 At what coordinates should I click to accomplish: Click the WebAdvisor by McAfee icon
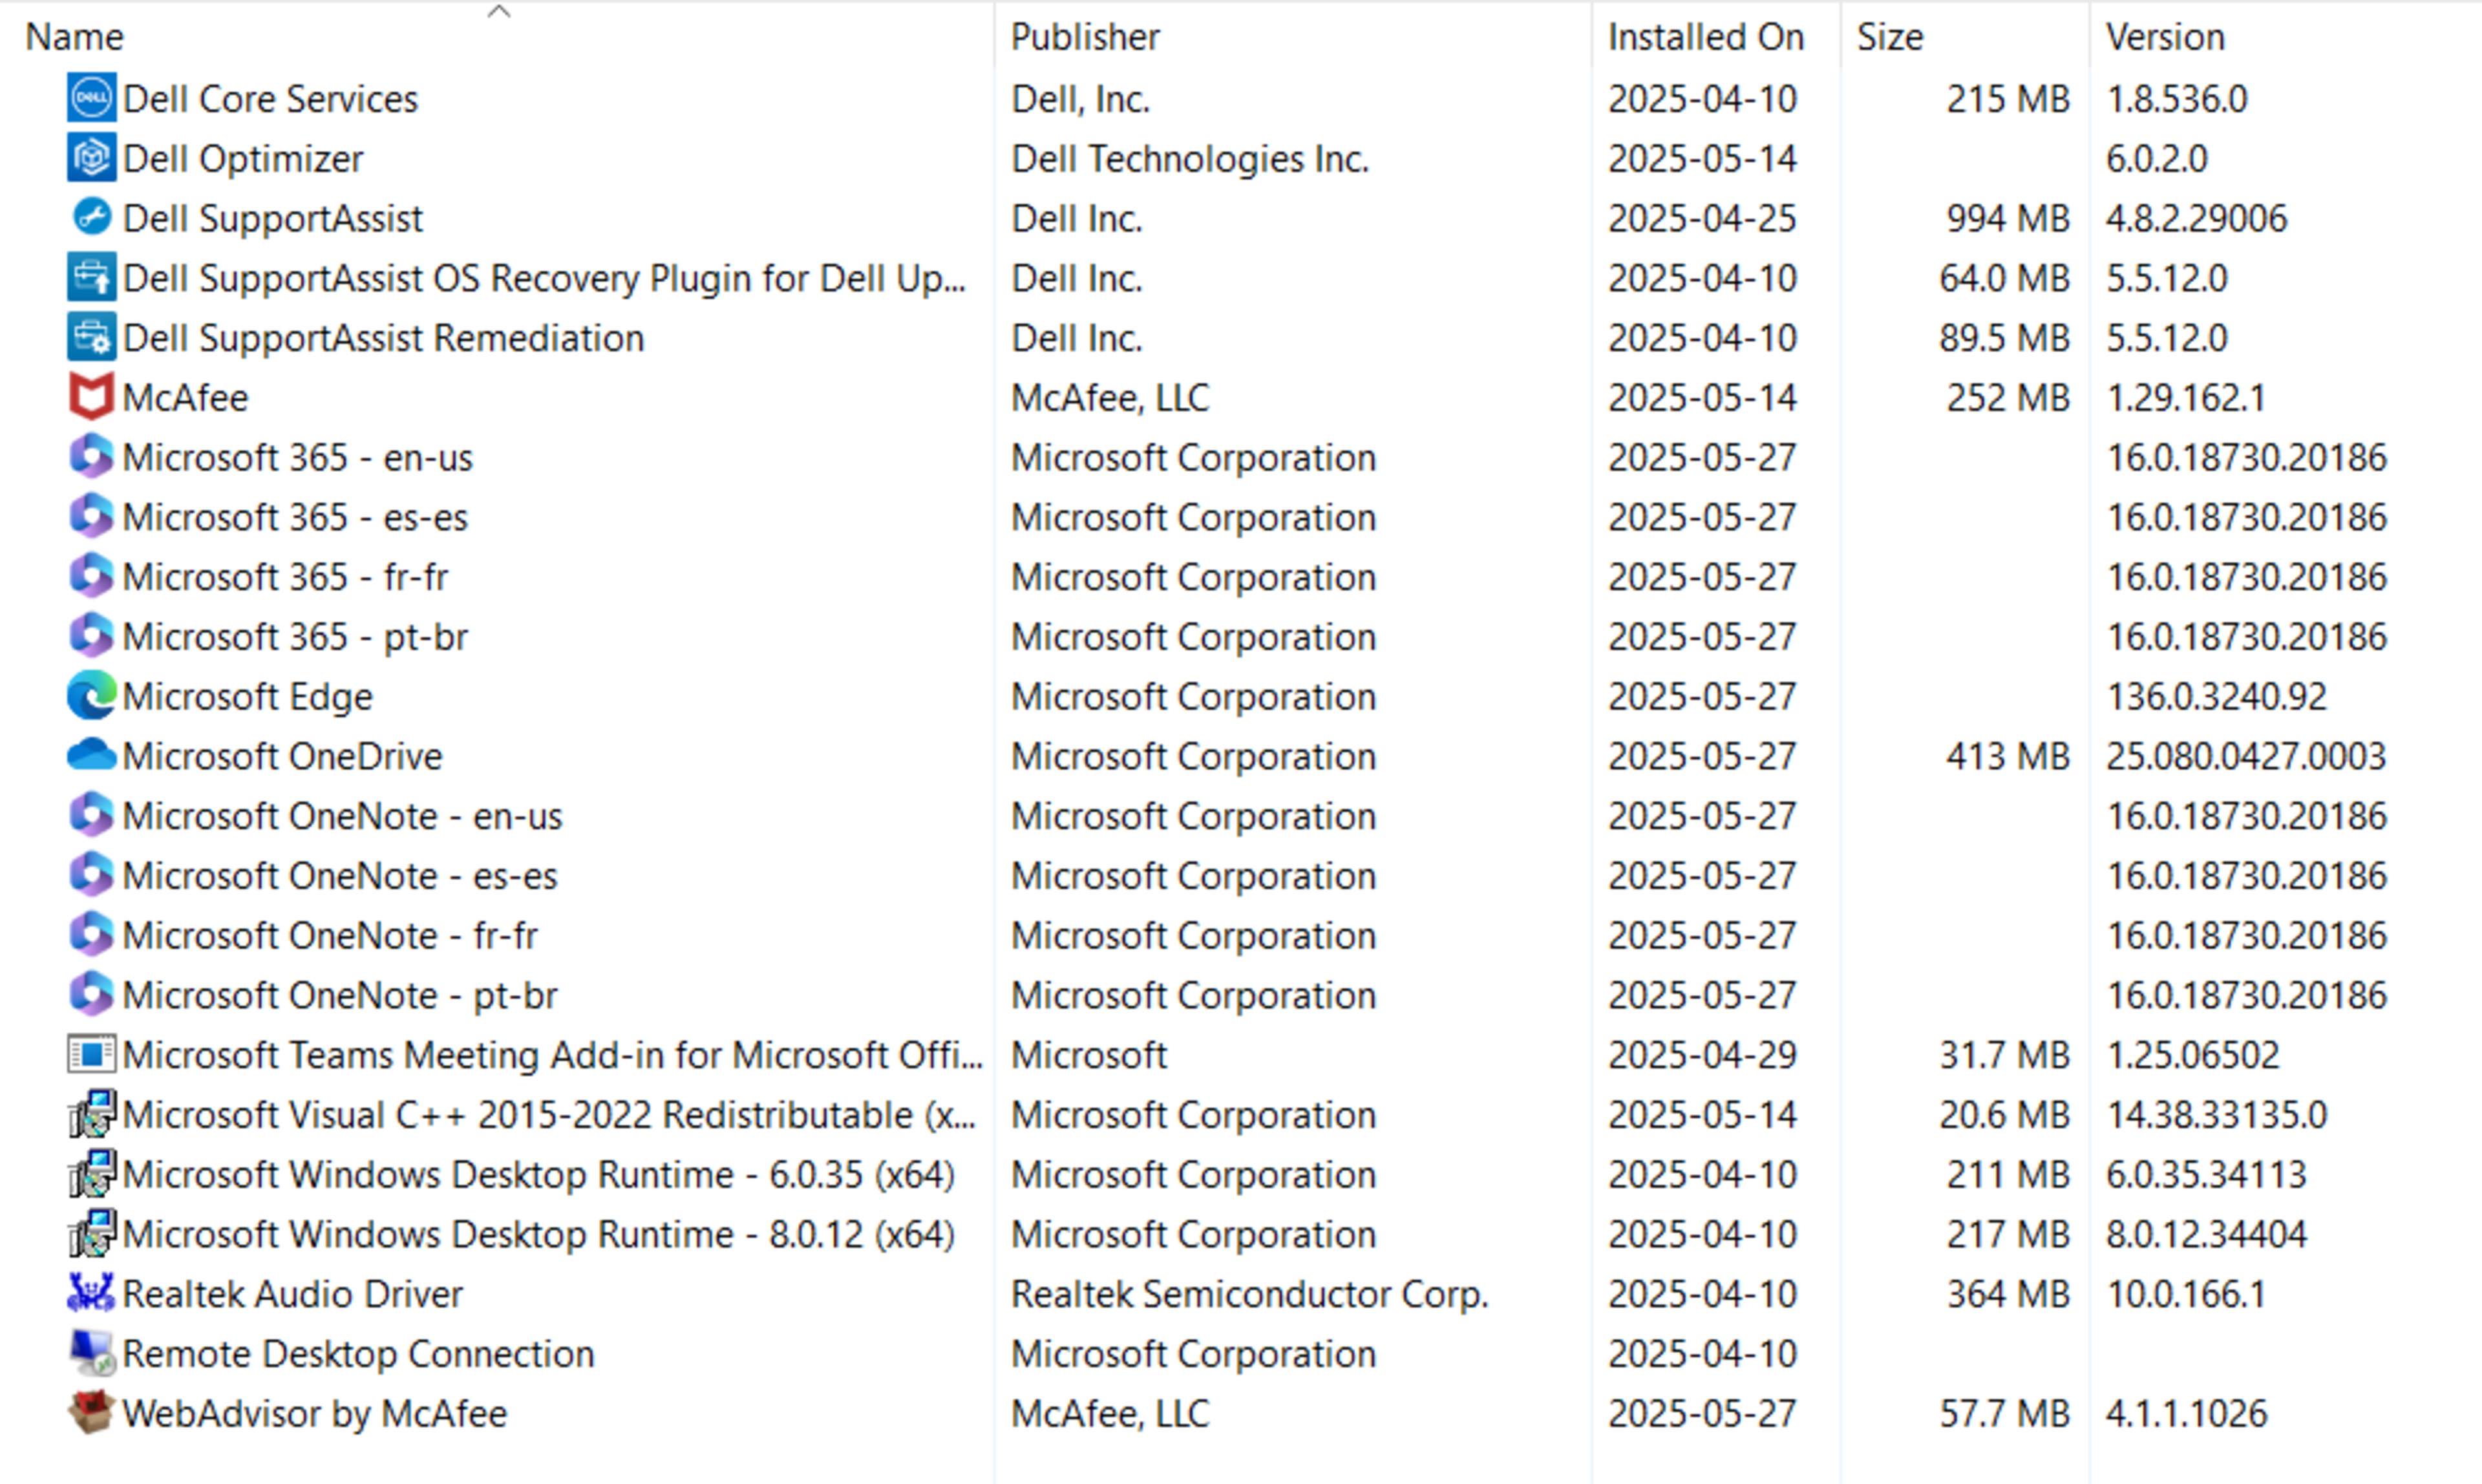pyautogui.click(x=91, y=1413)
